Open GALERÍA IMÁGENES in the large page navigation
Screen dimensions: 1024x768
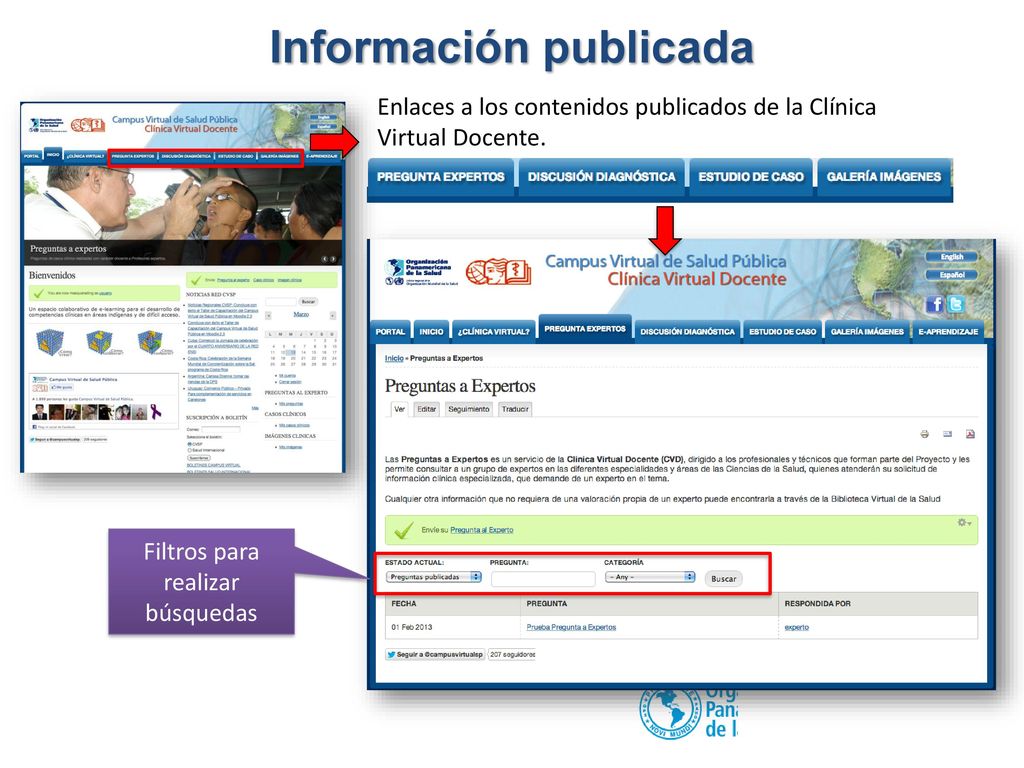[x=867, y=331]
